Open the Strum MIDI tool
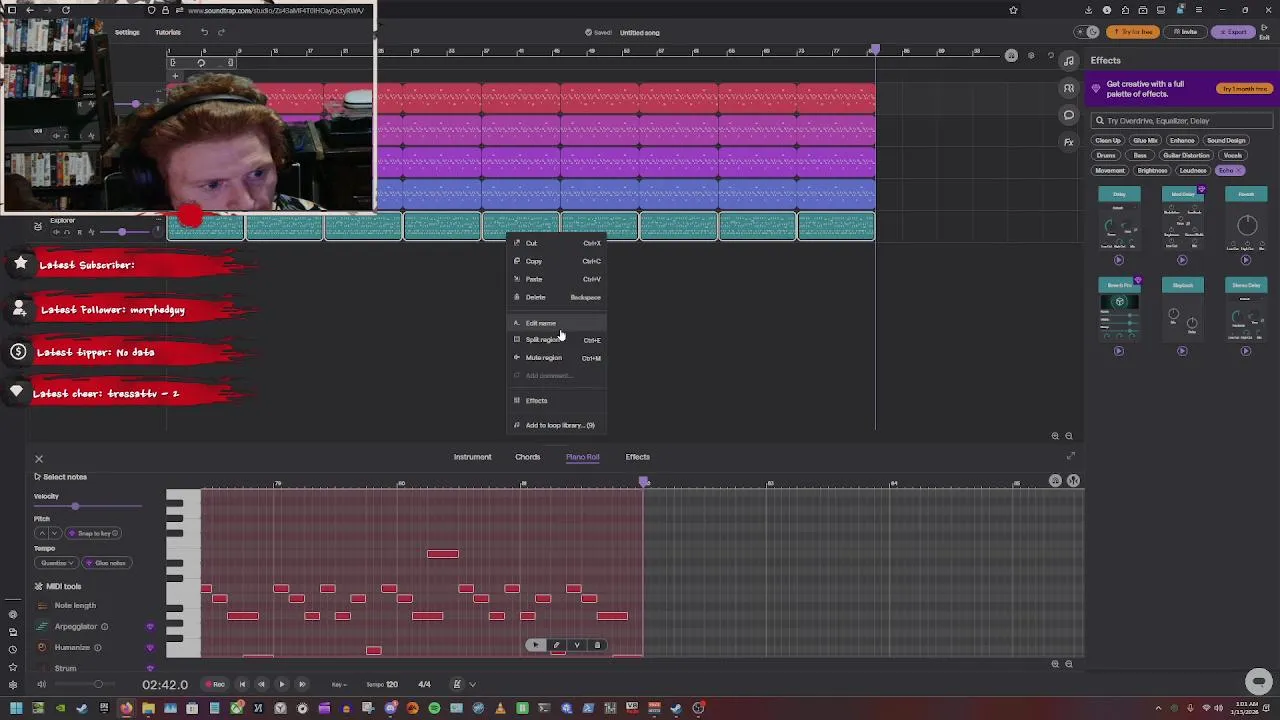 point(65,668)
